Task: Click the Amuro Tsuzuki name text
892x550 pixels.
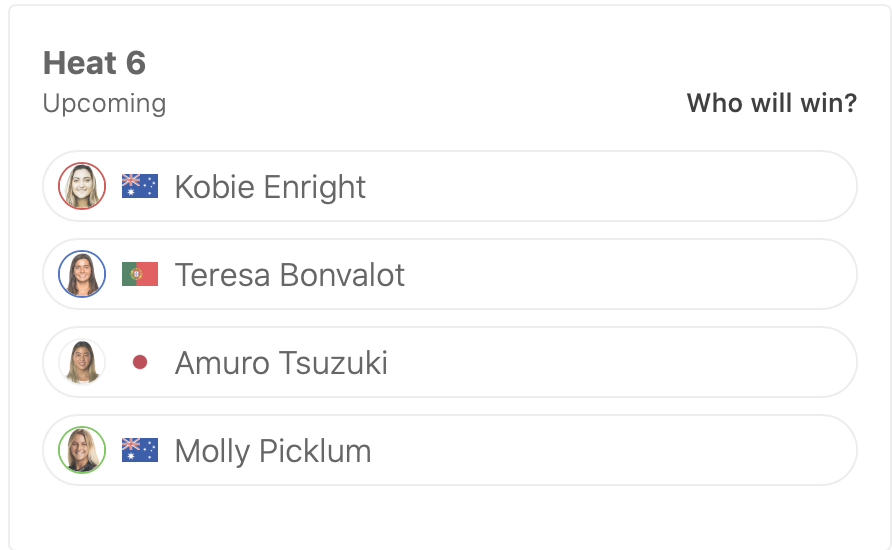Action: (x=281, y=363)
